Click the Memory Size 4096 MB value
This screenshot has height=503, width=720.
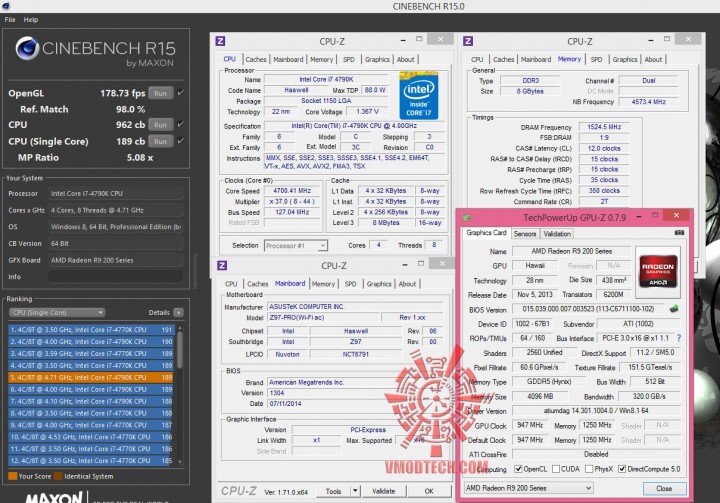point(540,396)
